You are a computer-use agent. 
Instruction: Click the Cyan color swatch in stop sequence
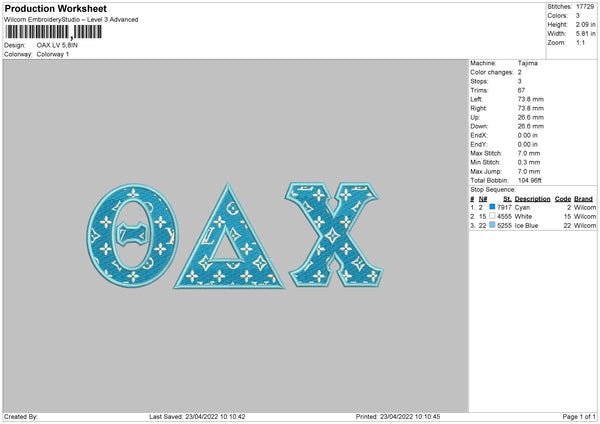[x=492, y=207]
